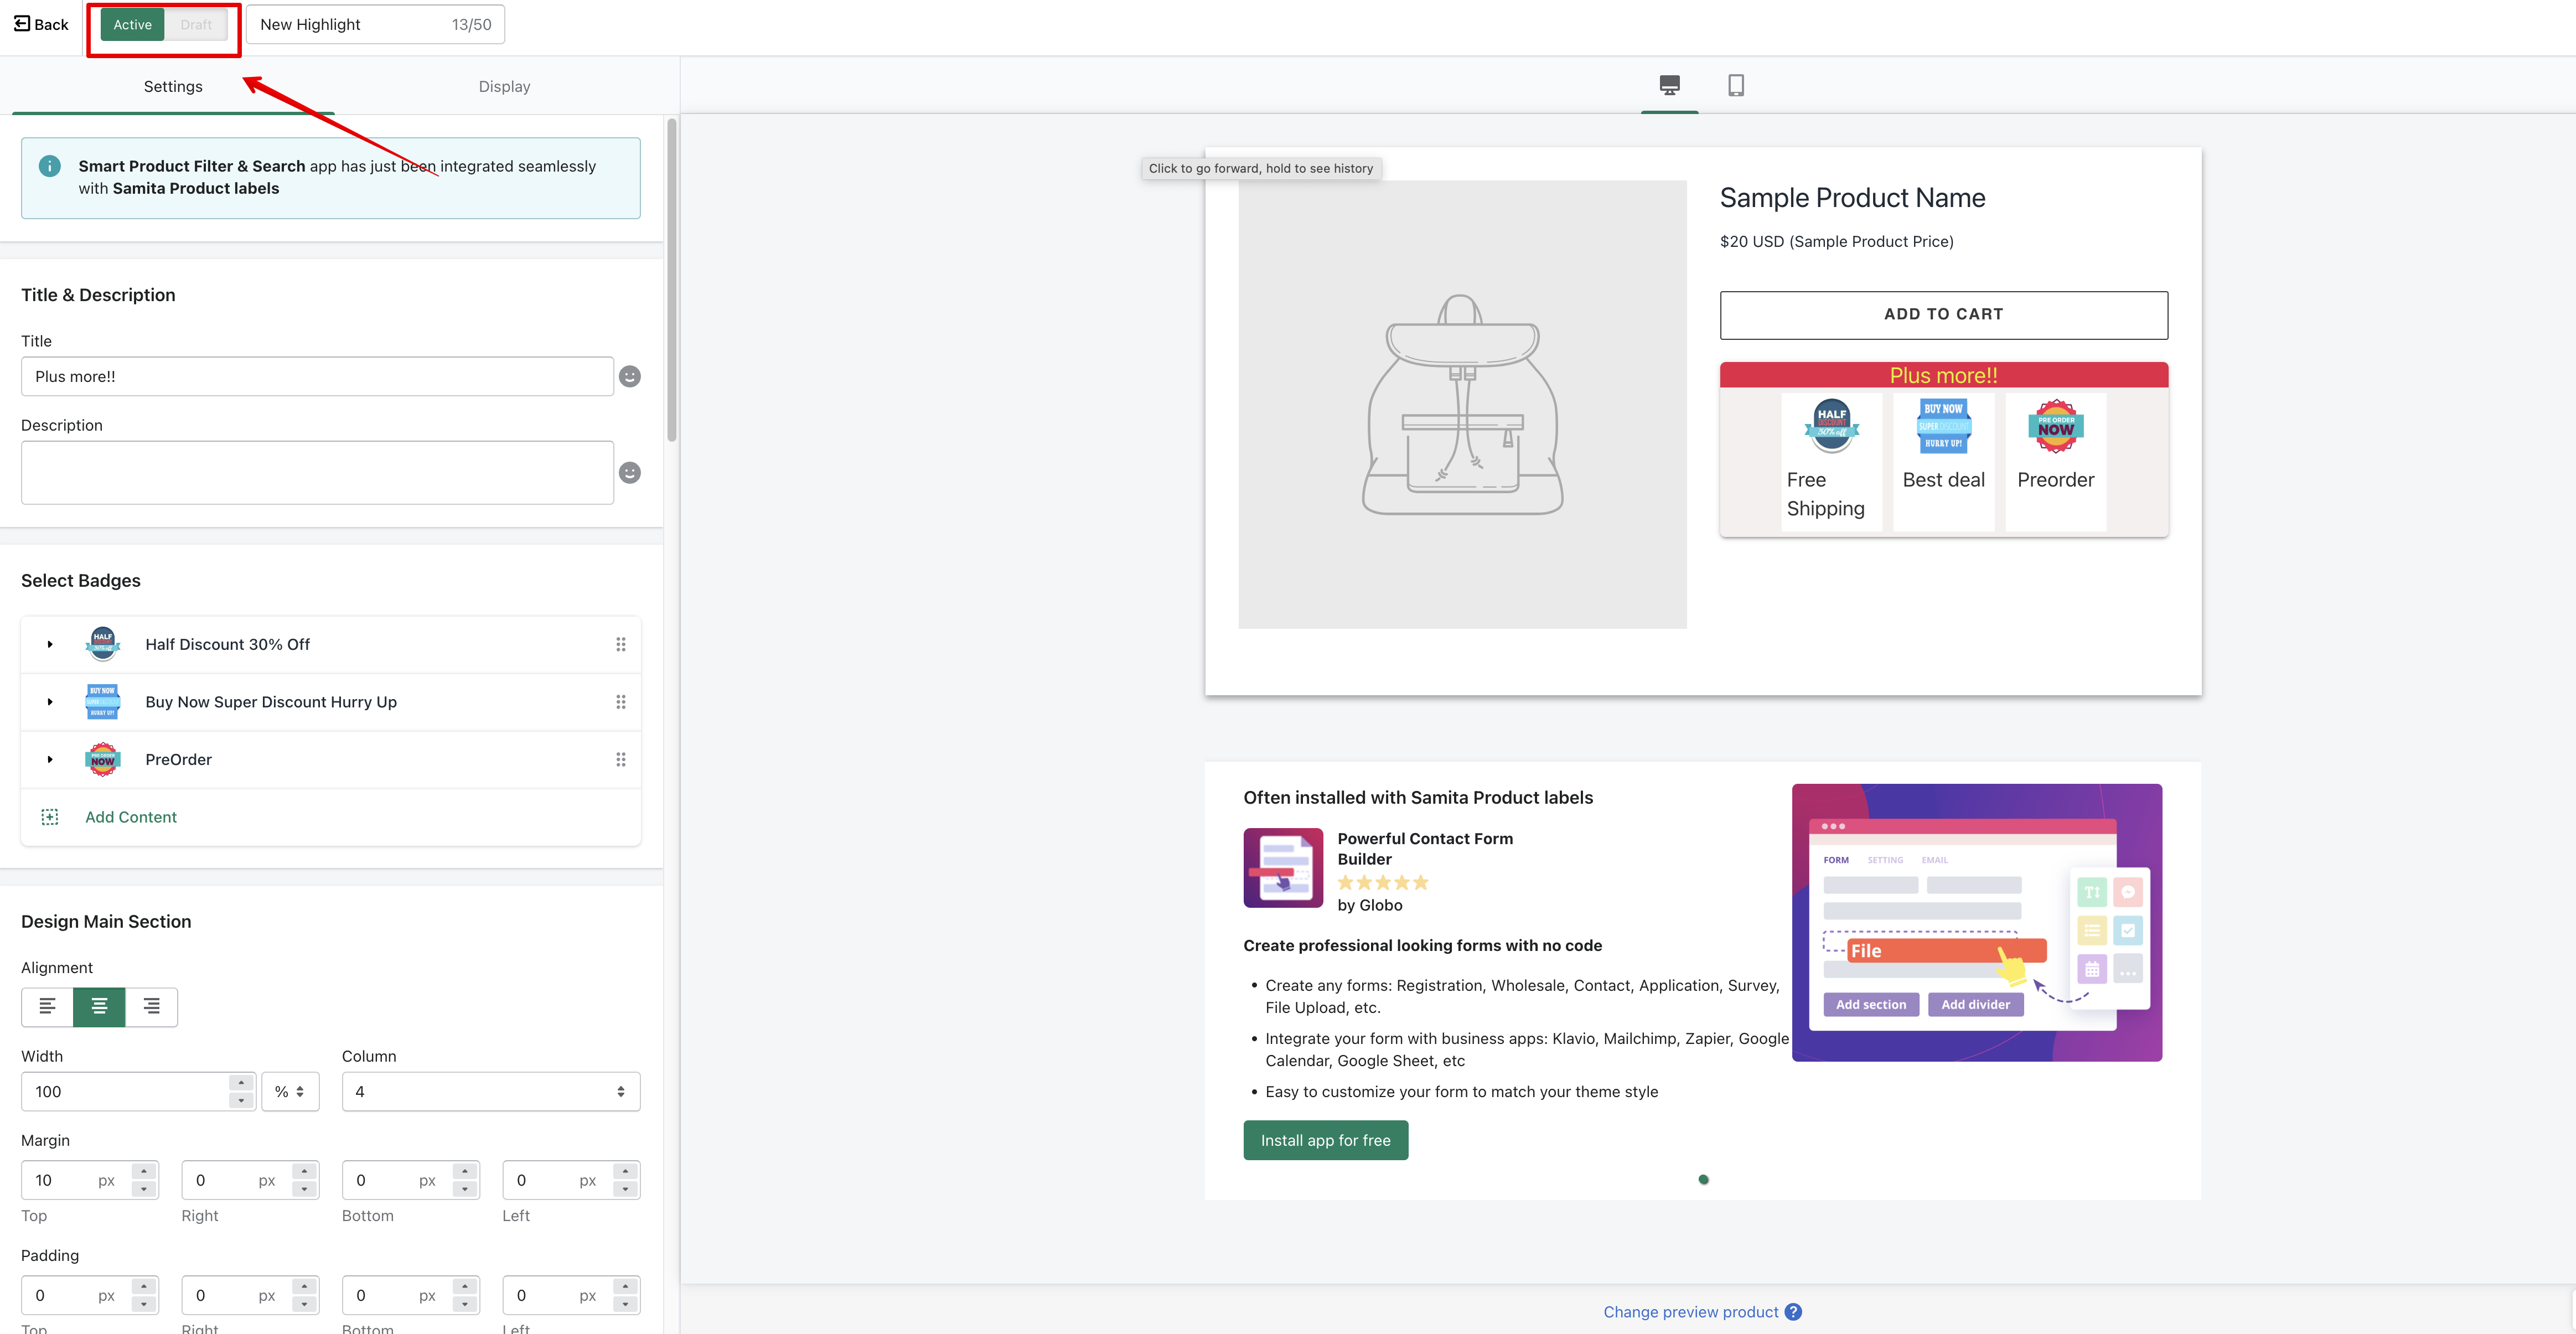Viewport: 2576px width, 1334px height.
Task: Click Install app for free button
Action: click(x=1325, y=1140)
